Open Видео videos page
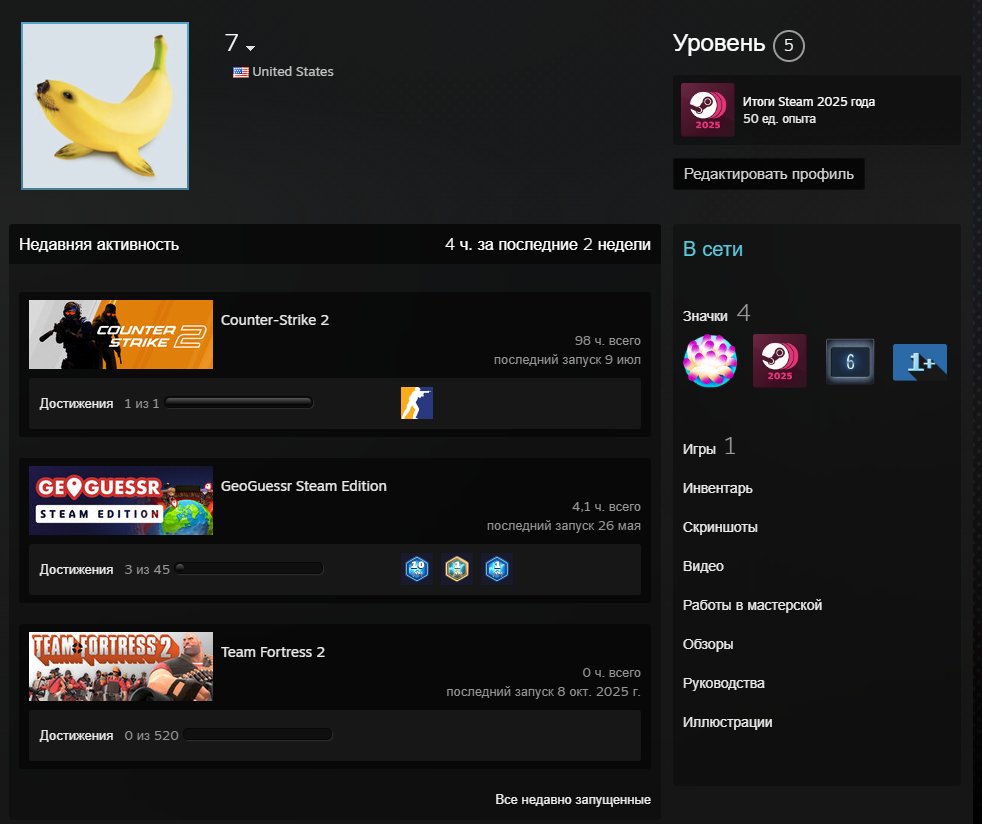This screenshot has width=982, height=824. pos(703,566)
